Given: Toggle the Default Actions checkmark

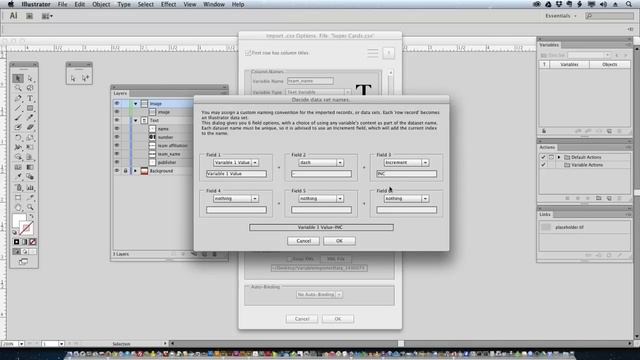Looking at the screenshot, I should click(543, 157).
